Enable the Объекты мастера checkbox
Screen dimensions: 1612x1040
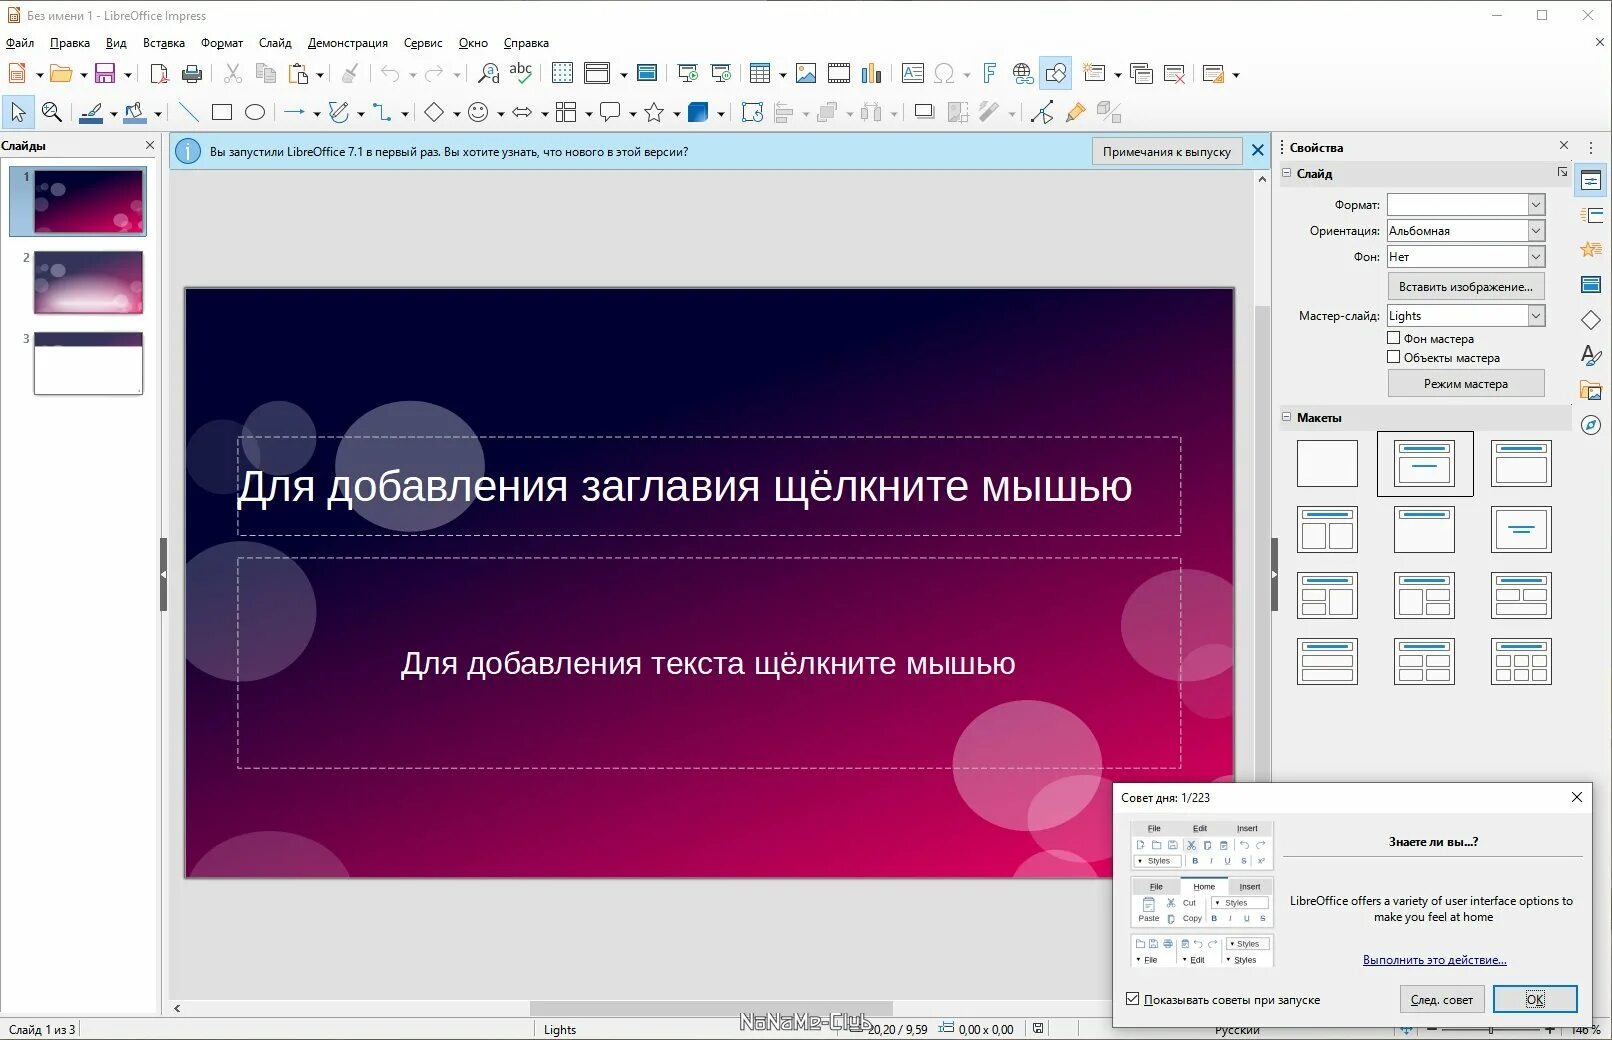point(1393,357)
